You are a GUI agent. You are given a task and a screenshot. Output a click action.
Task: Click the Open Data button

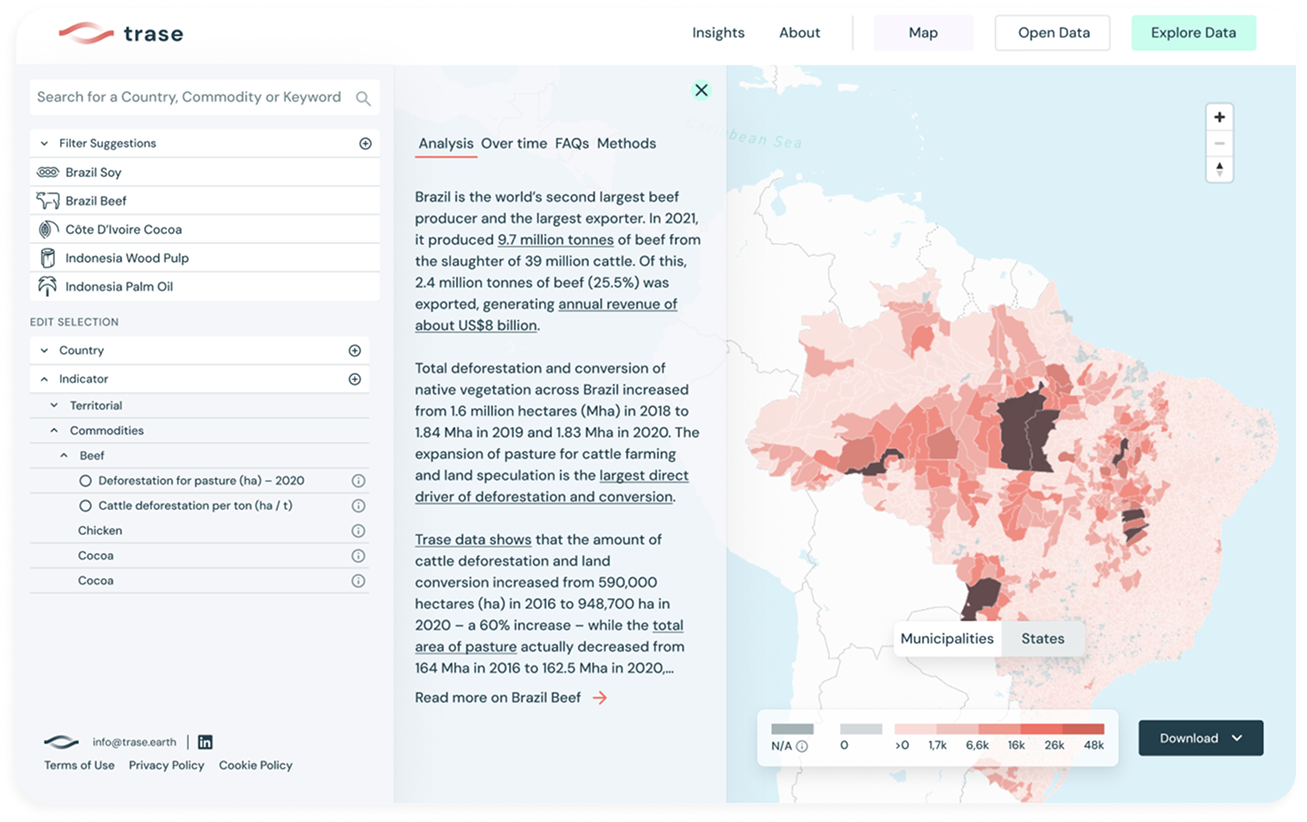tap(1053, 33)
